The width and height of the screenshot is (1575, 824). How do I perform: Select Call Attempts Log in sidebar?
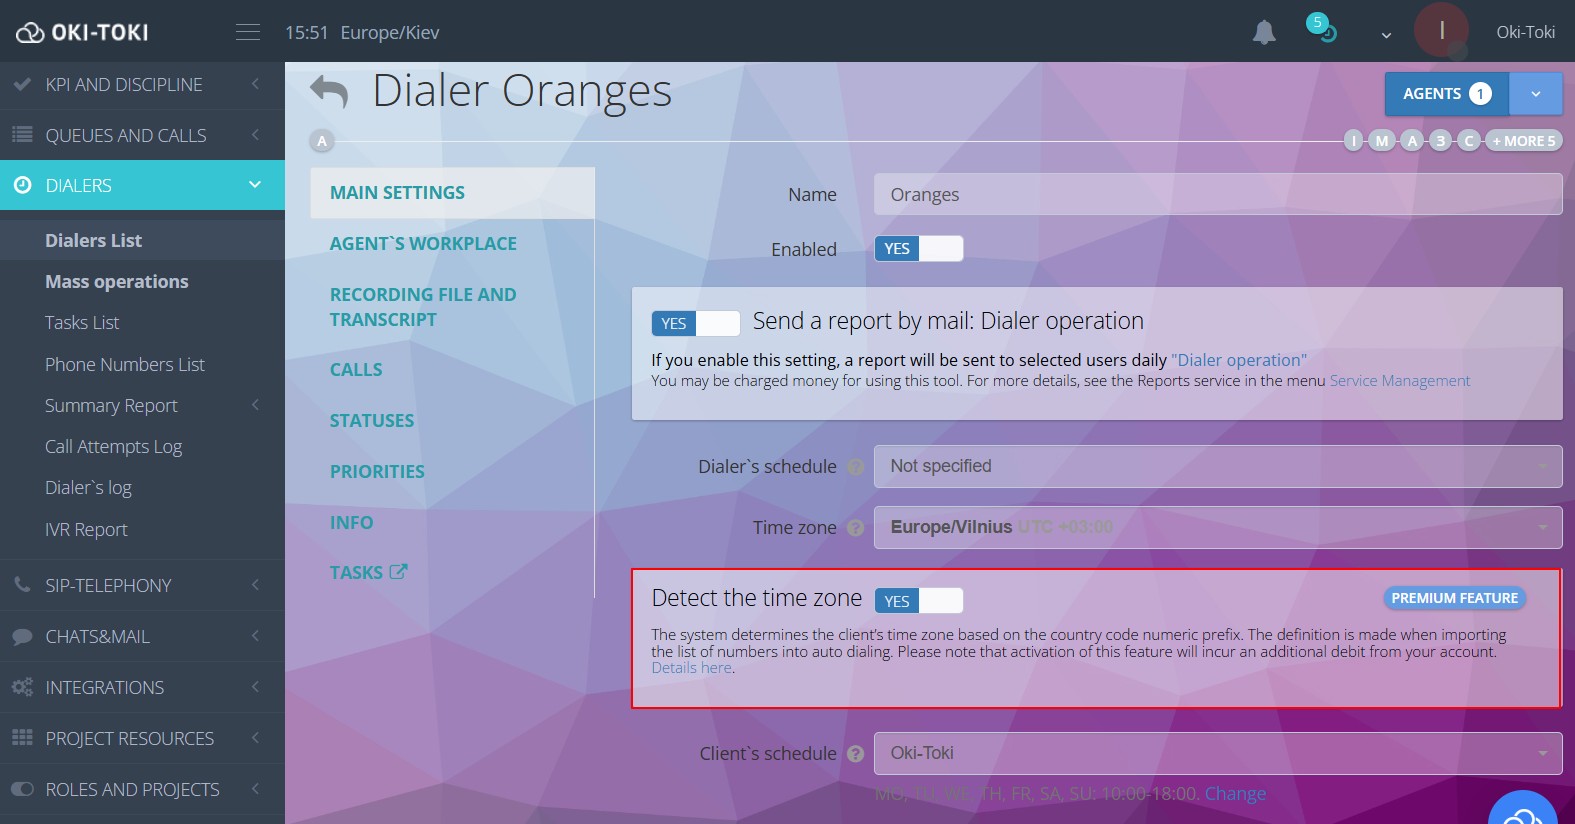pos(113,447)
